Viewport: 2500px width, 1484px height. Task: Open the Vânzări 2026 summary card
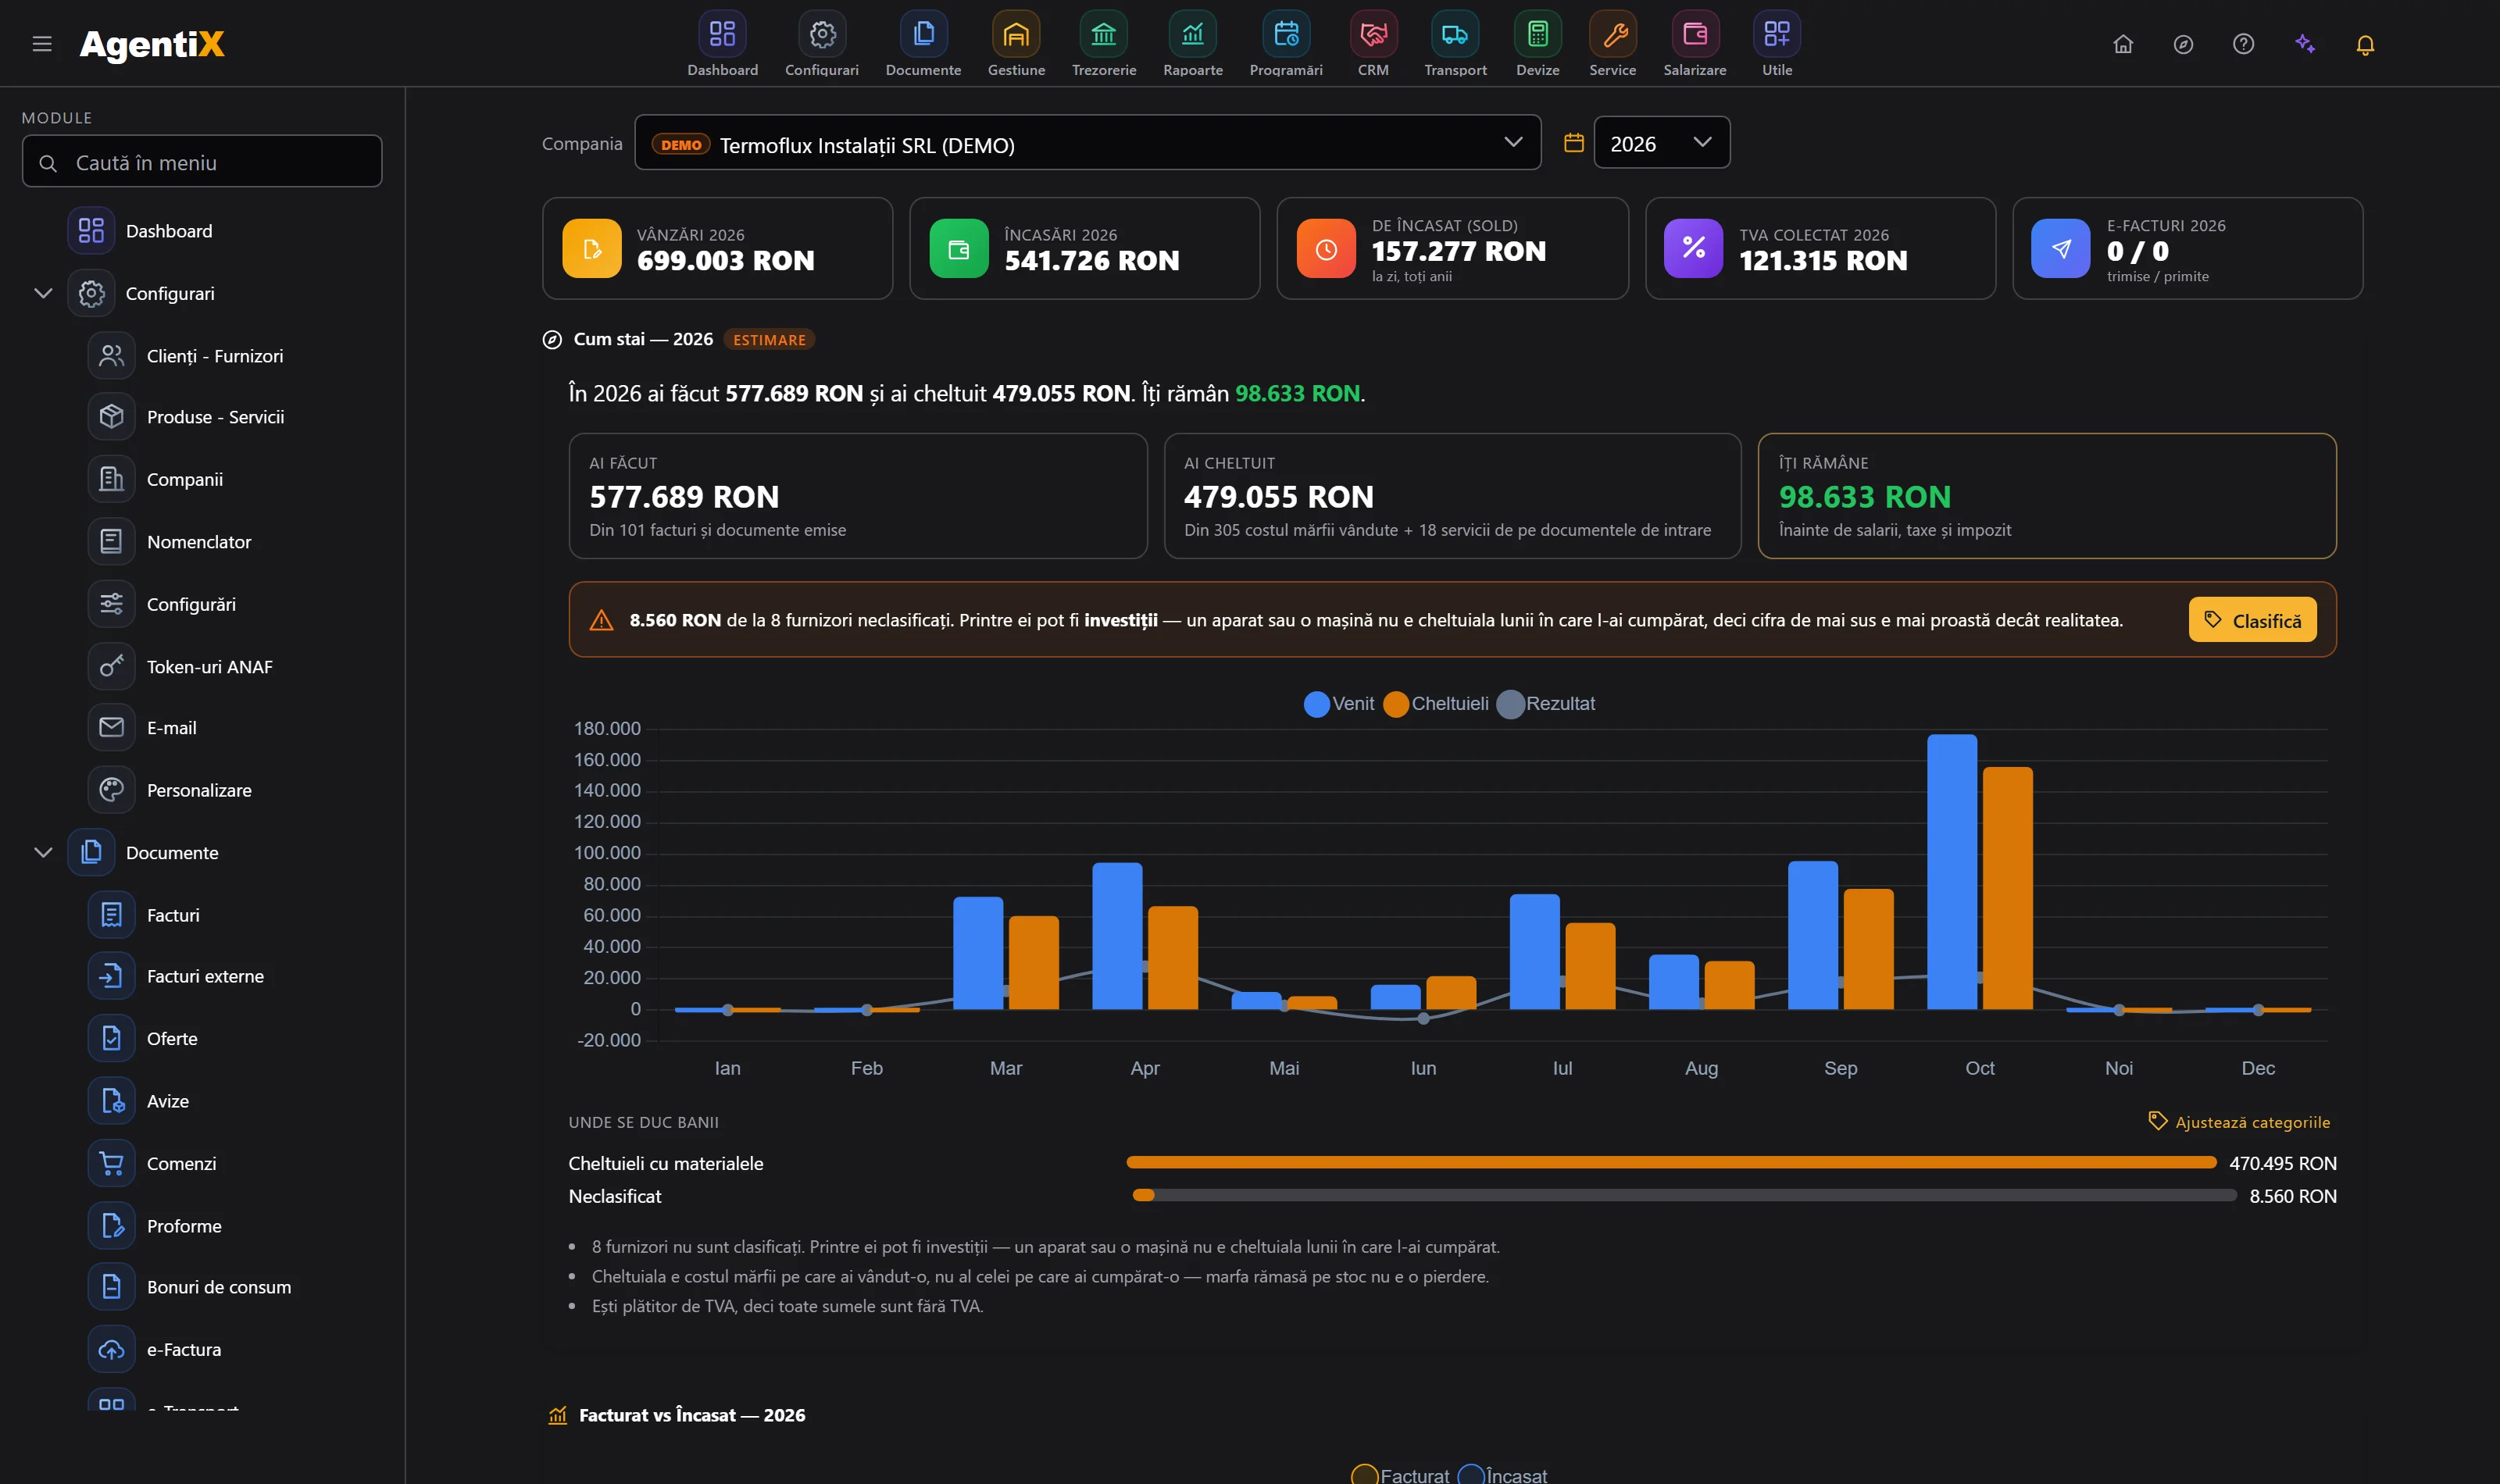point(717,248)
